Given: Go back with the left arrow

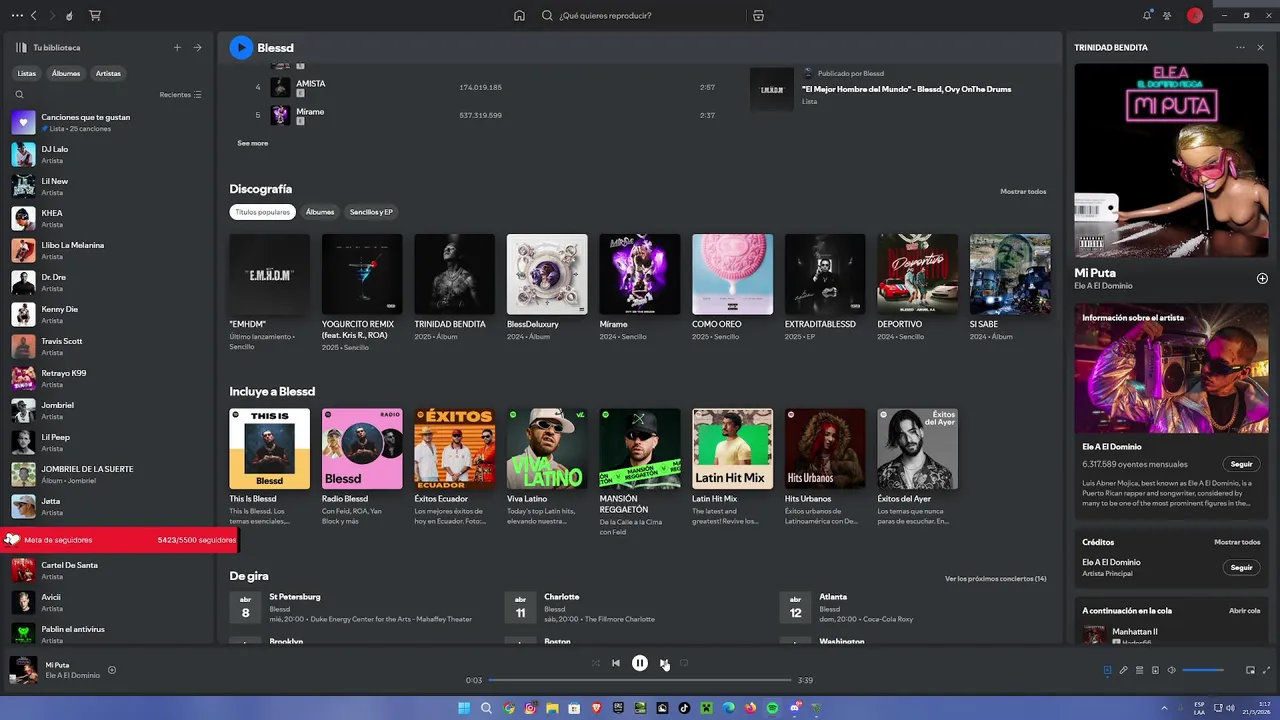Looking at the screenshot, I should [33, 16].
